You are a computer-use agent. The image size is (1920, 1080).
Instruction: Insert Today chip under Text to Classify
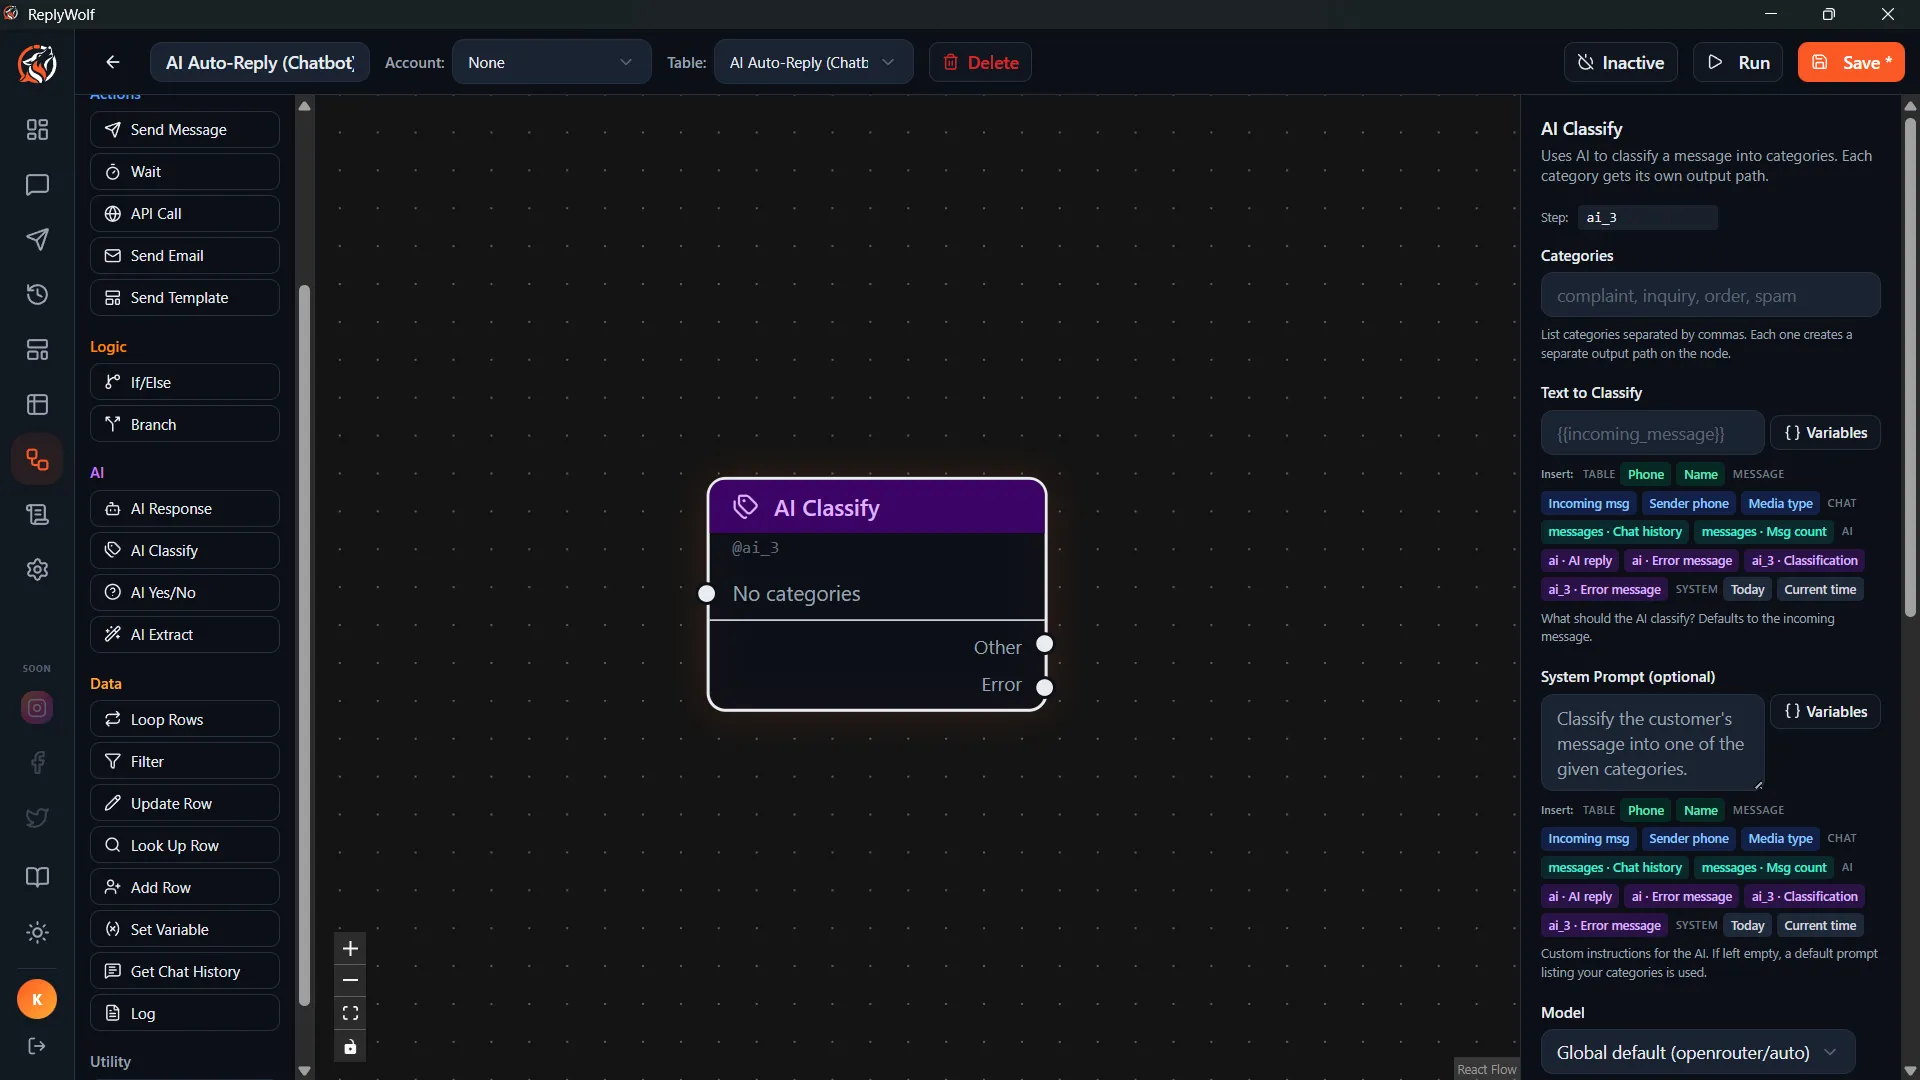(x=1747, y=590)
